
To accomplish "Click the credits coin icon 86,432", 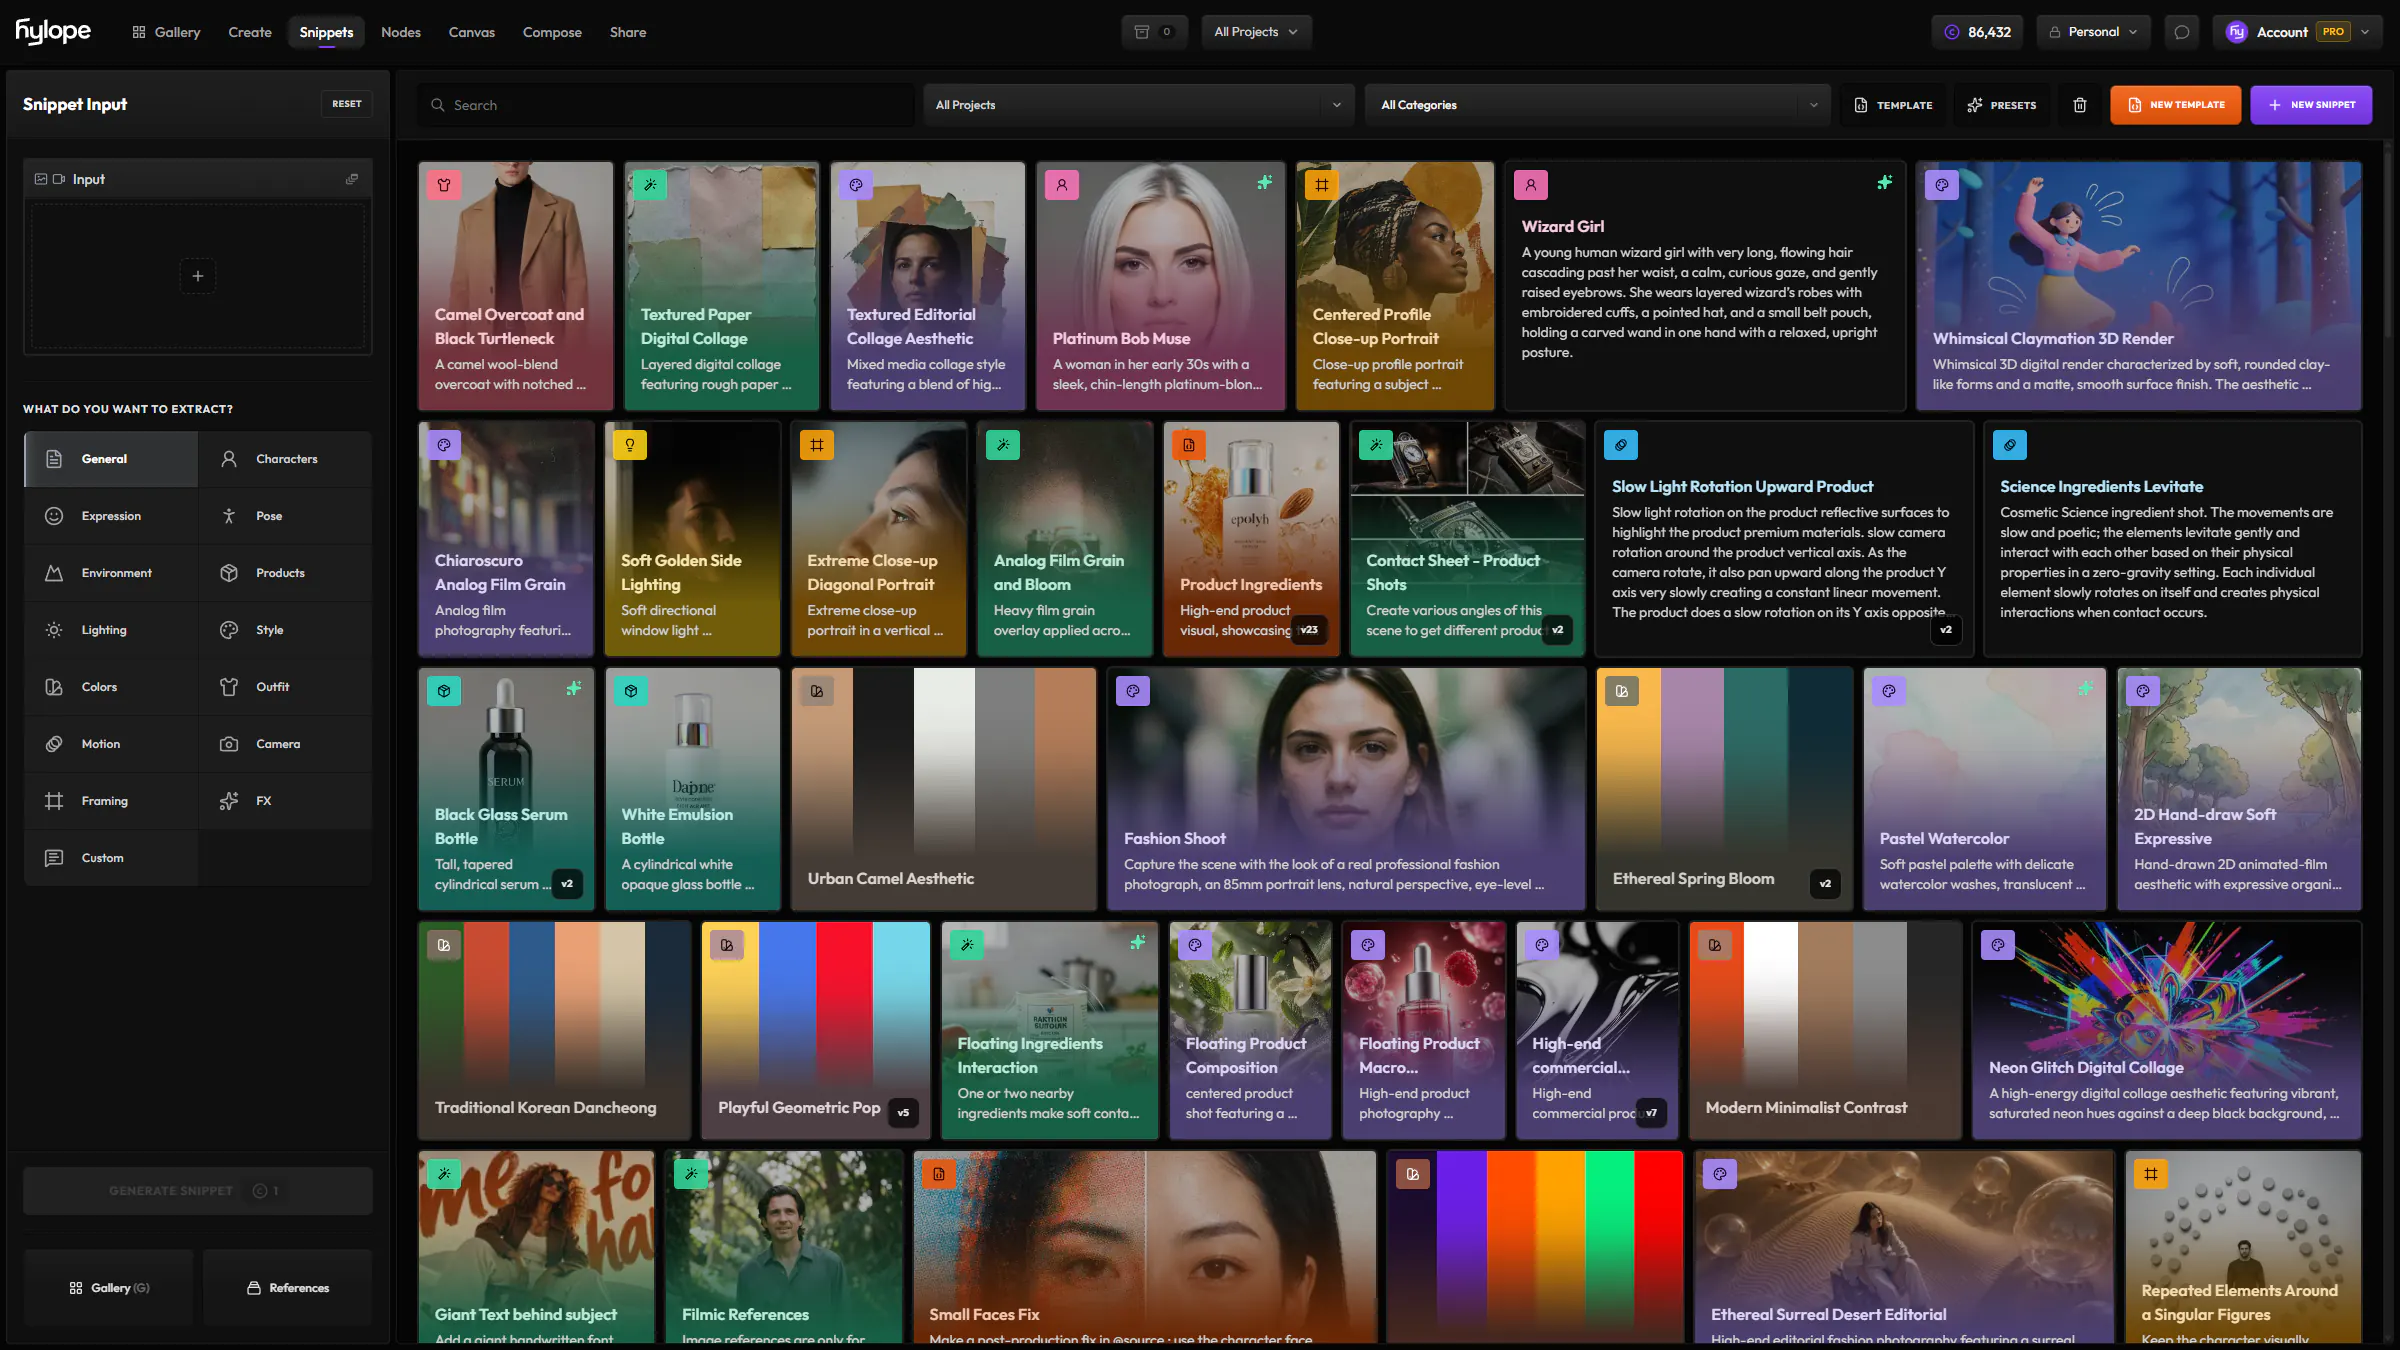I will pos(1951,32).
